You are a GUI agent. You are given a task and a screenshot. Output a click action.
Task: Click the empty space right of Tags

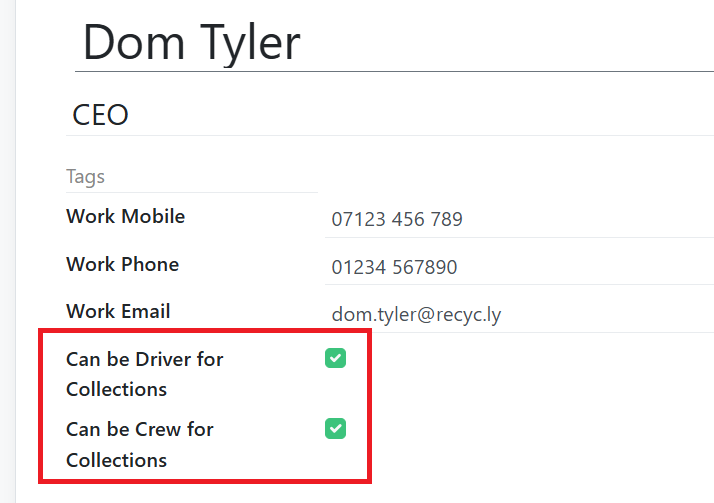tap(500, 177)
